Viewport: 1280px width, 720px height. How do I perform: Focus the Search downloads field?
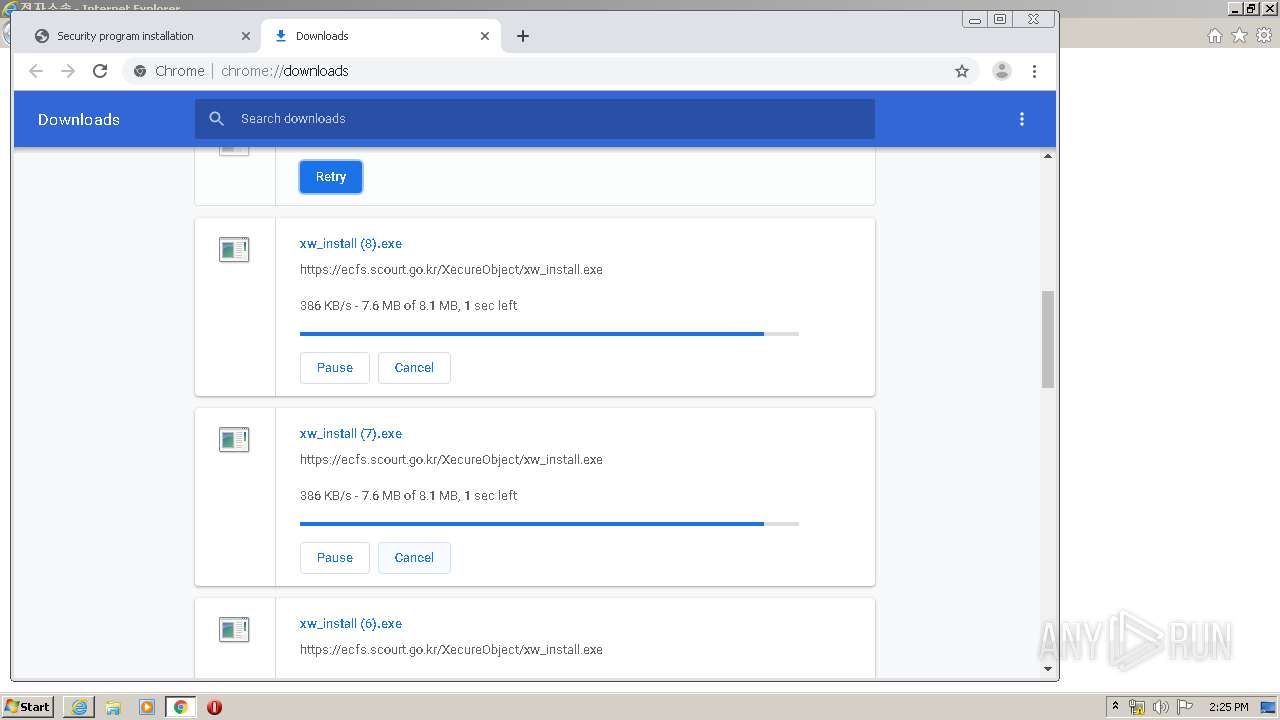point(535,119)
